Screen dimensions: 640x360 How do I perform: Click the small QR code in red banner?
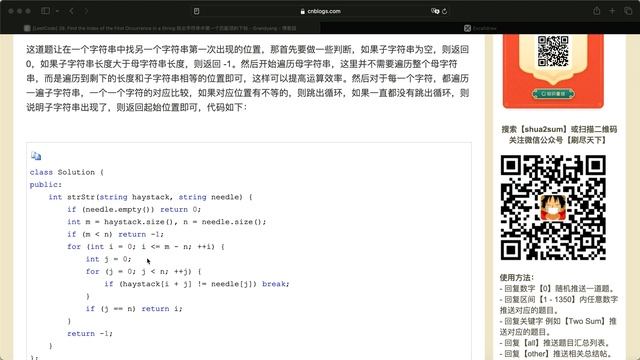point(553,51)
